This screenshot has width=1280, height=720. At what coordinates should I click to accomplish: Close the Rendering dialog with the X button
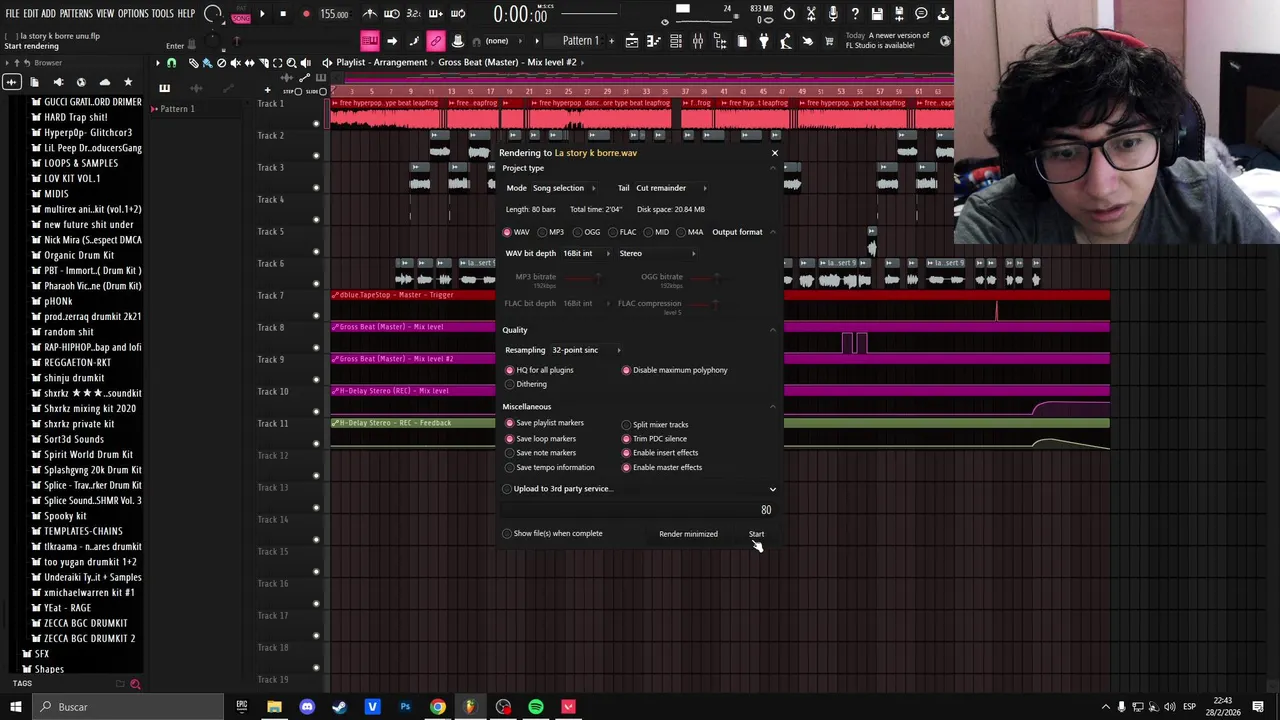(774, 153)
